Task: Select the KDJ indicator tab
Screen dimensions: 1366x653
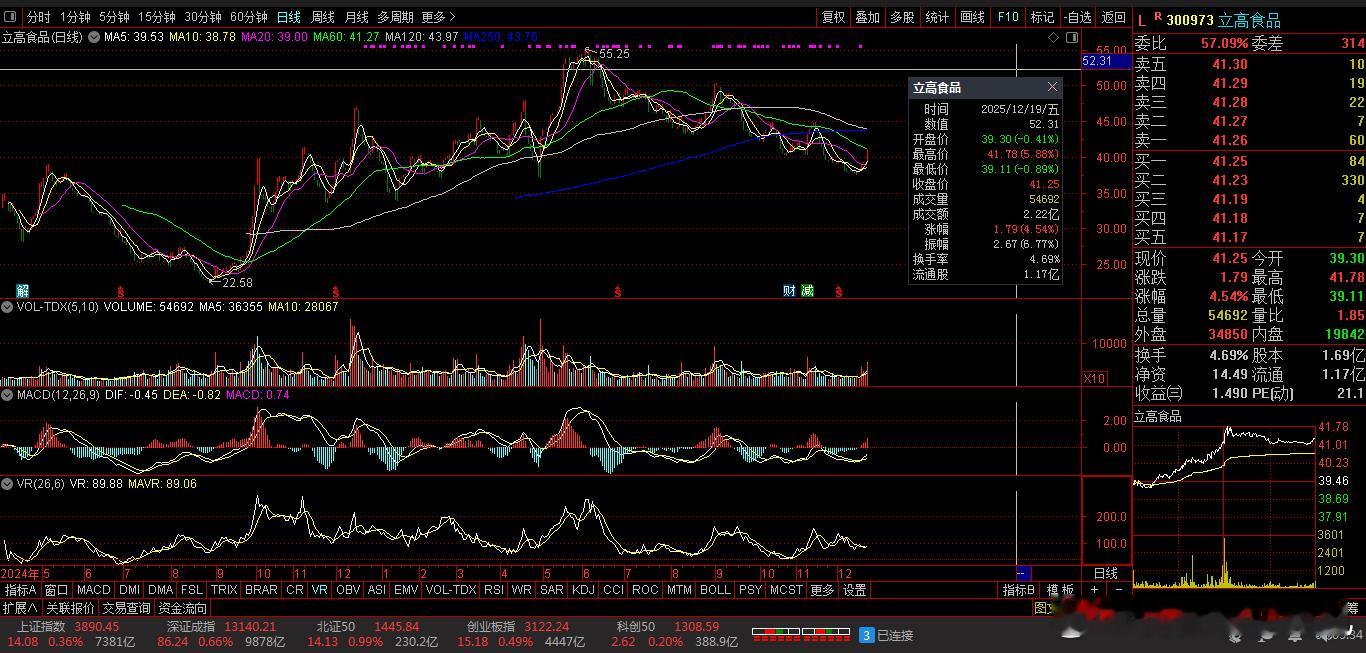Action: pyautogui.click(x=583, y=590)
